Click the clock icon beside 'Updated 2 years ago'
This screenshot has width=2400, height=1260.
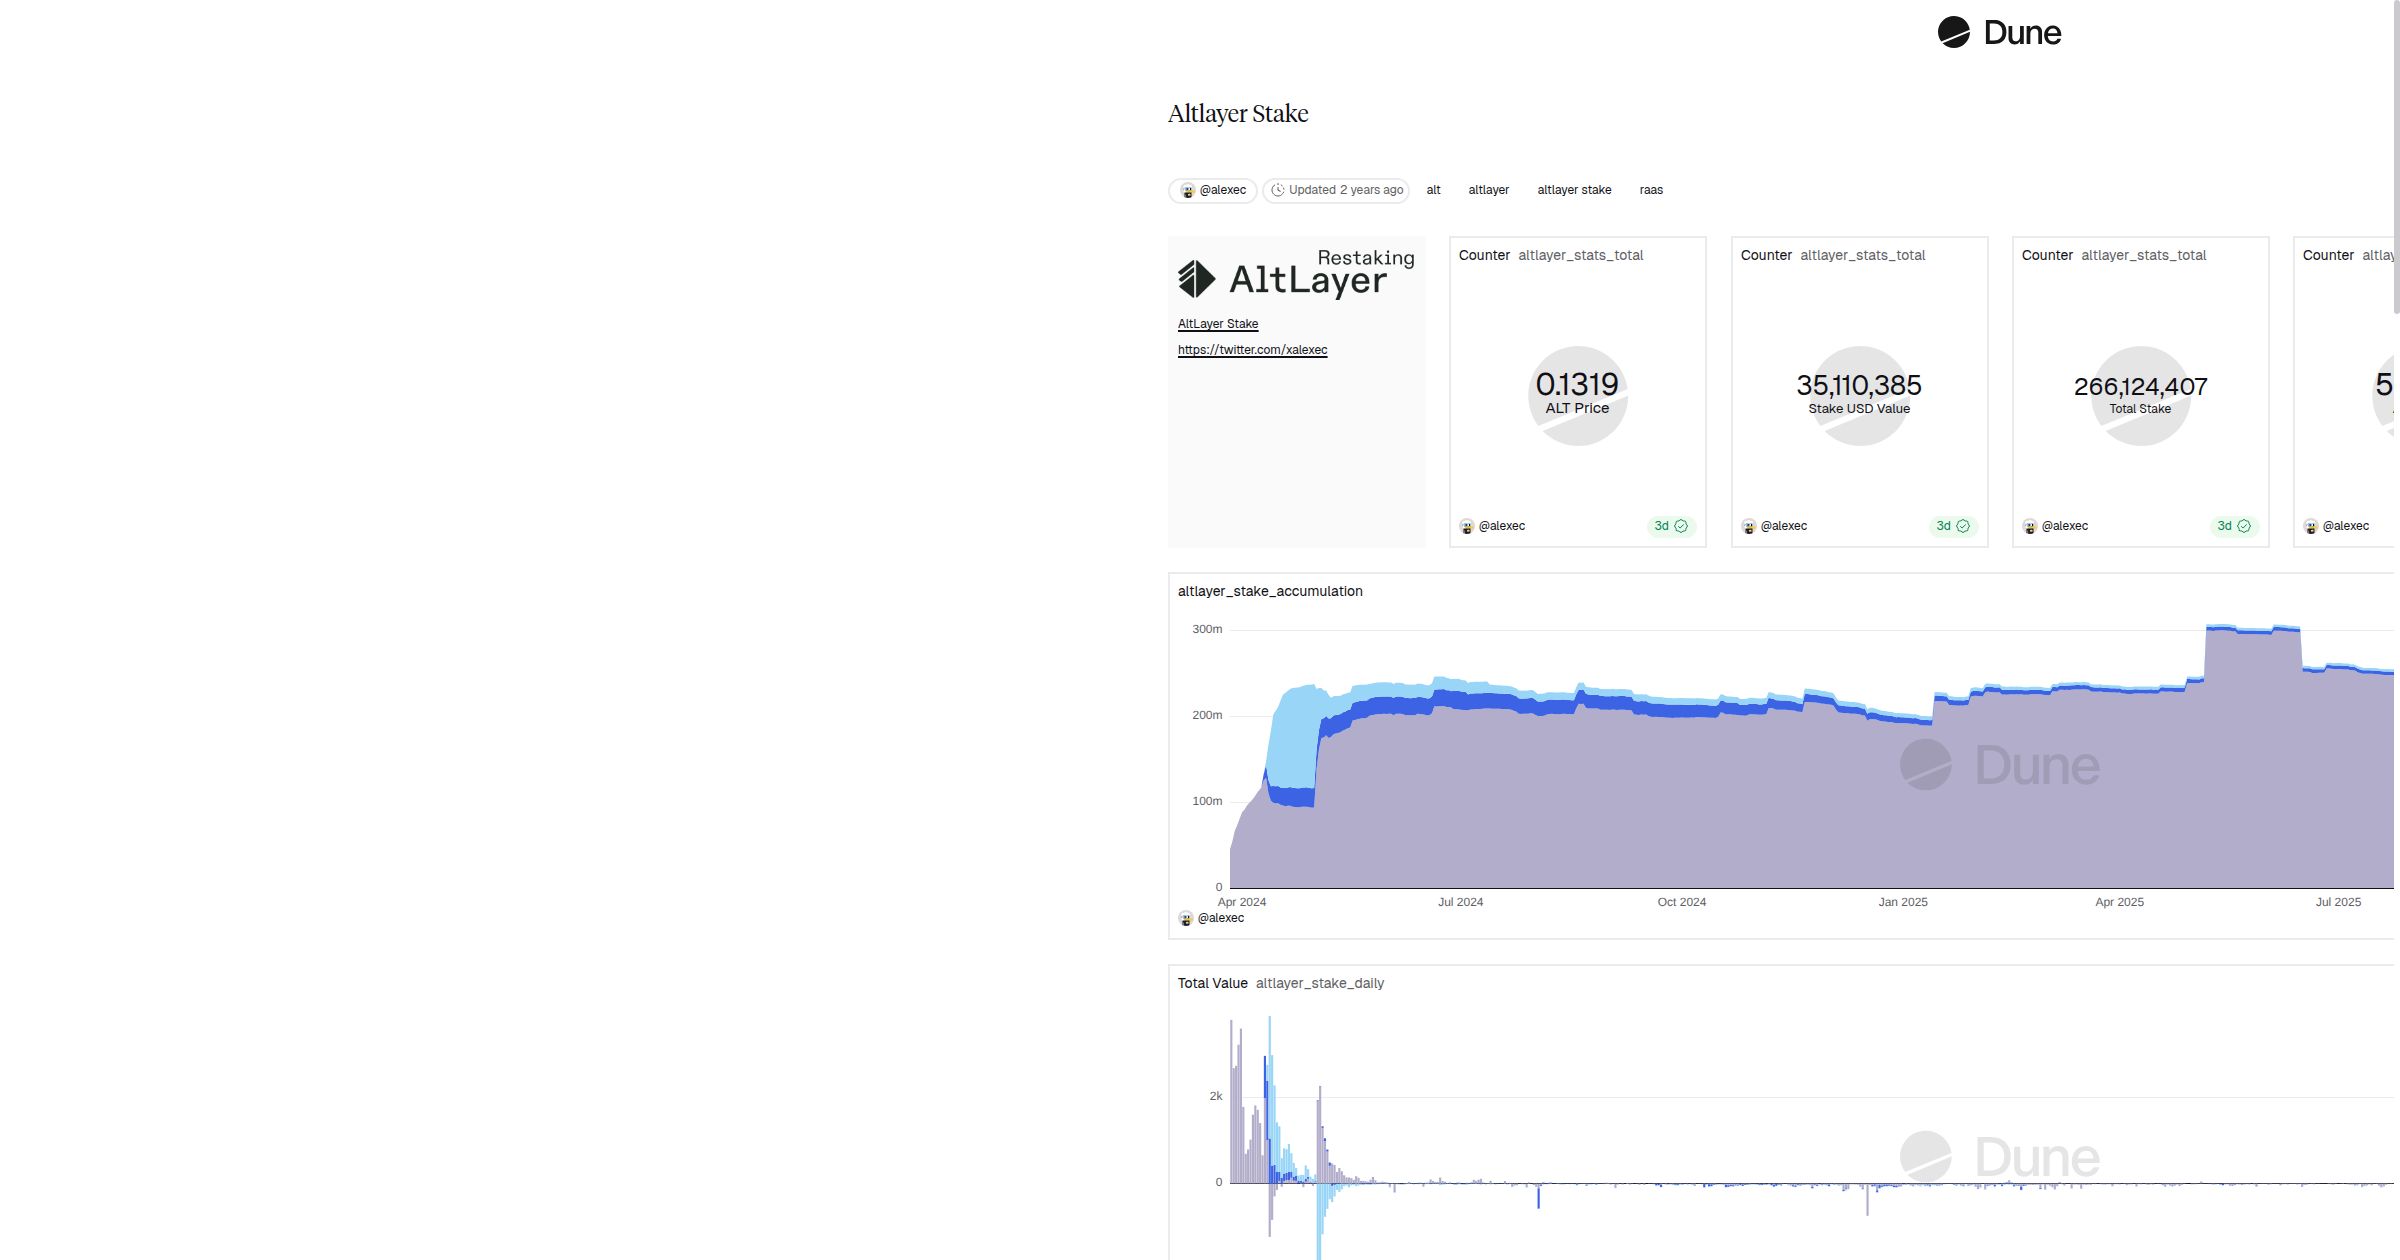[1277, 190]
